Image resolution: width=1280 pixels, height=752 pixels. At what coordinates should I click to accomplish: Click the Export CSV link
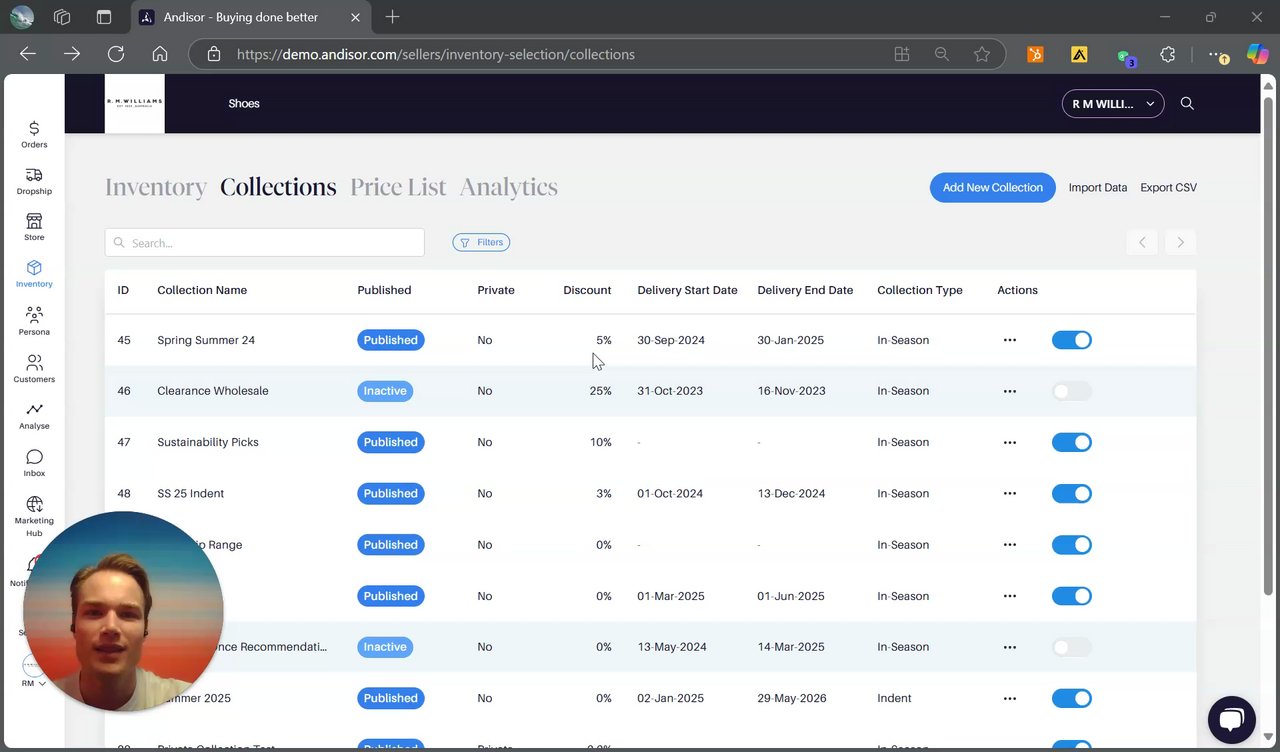pyautogui.click(x=1168, y=188)
